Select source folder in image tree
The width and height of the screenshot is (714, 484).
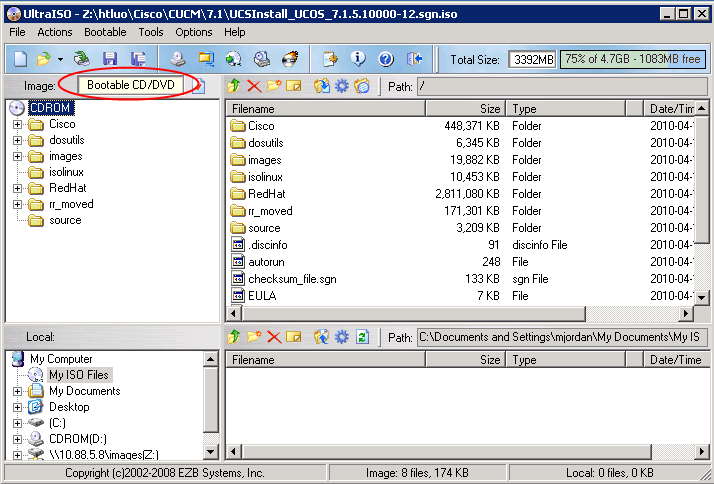[x=65, y=220]
